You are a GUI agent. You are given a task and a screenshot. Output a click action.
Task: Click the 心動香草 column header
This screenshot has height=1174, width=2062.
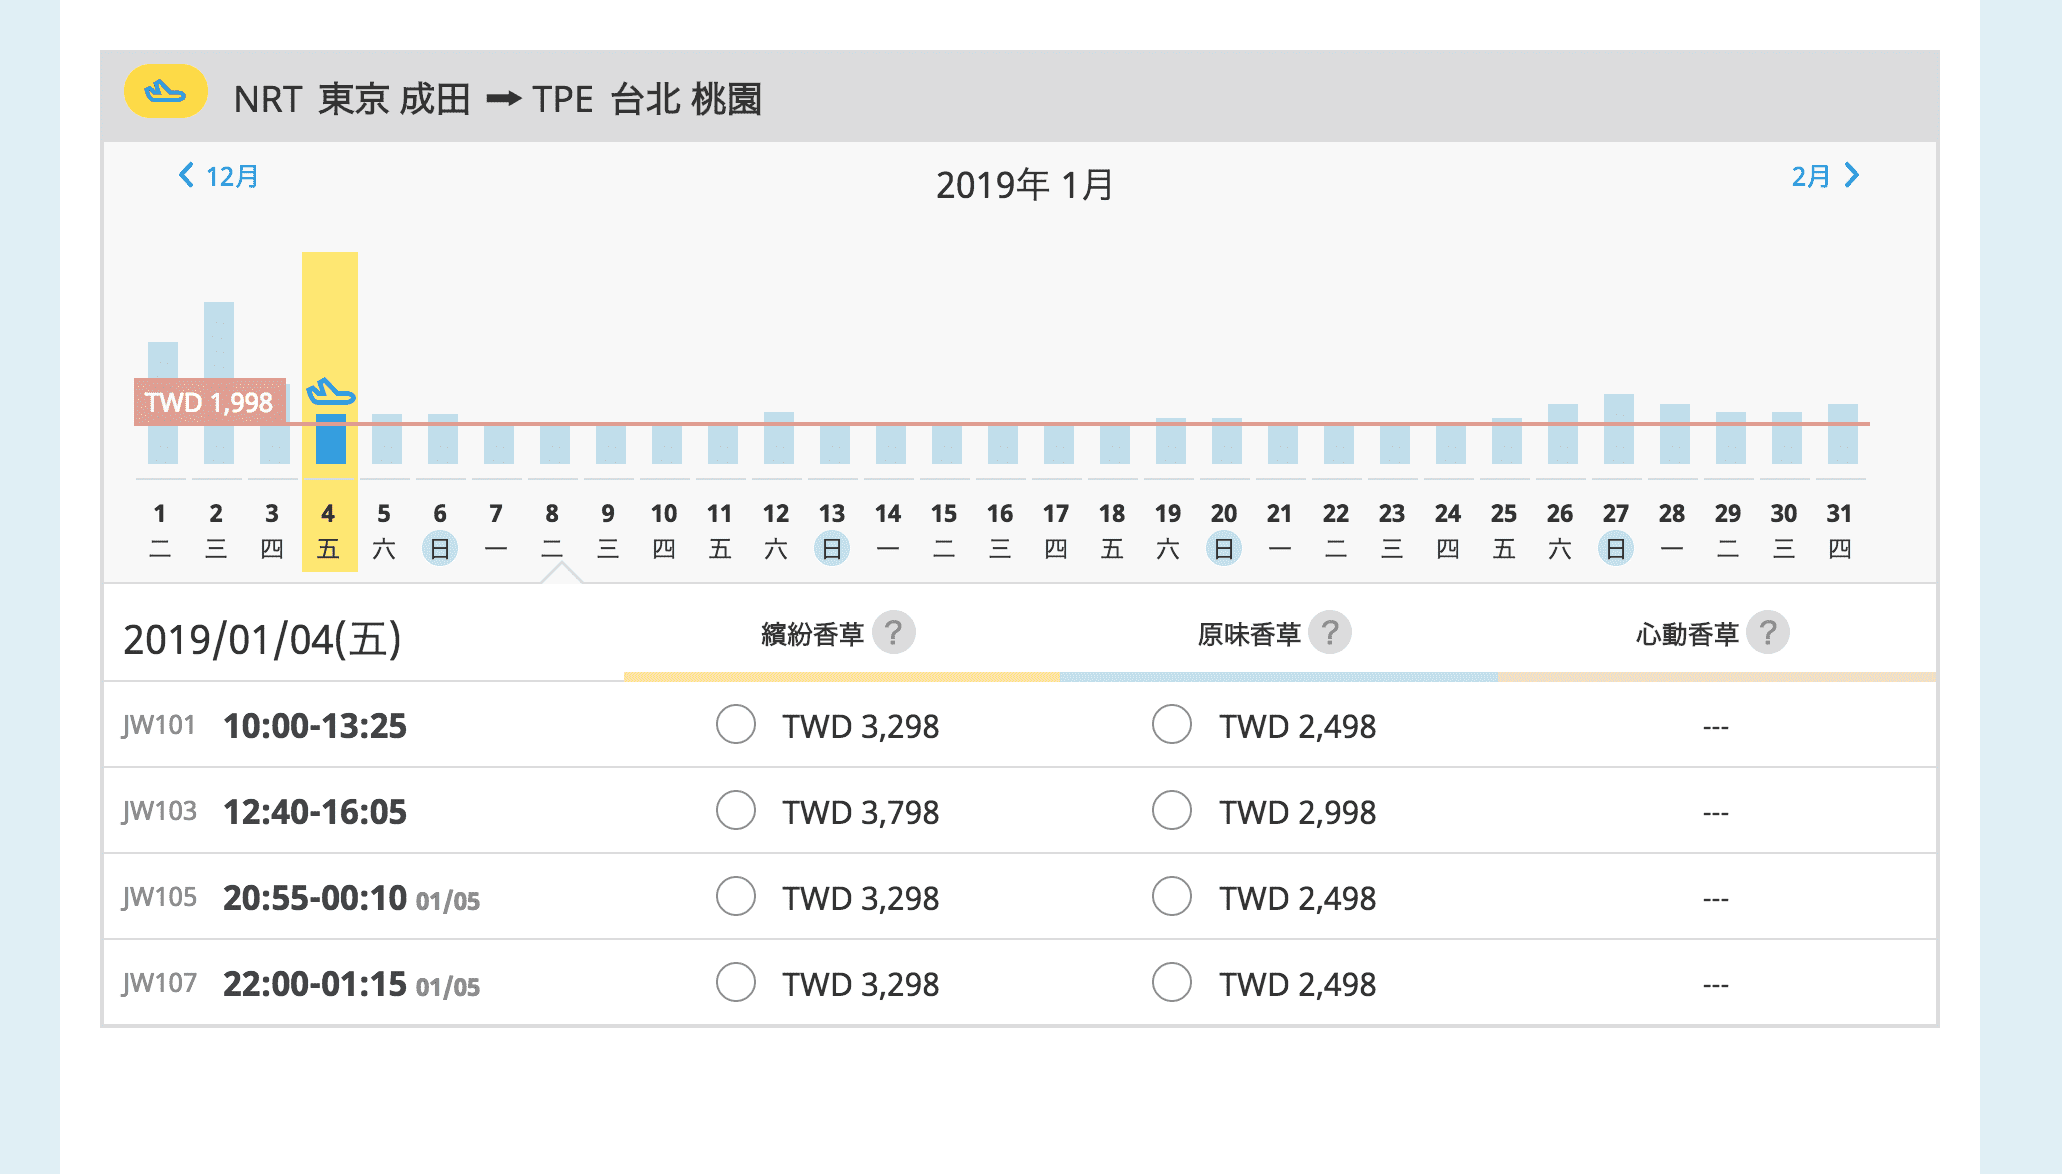pos(1687,634)
